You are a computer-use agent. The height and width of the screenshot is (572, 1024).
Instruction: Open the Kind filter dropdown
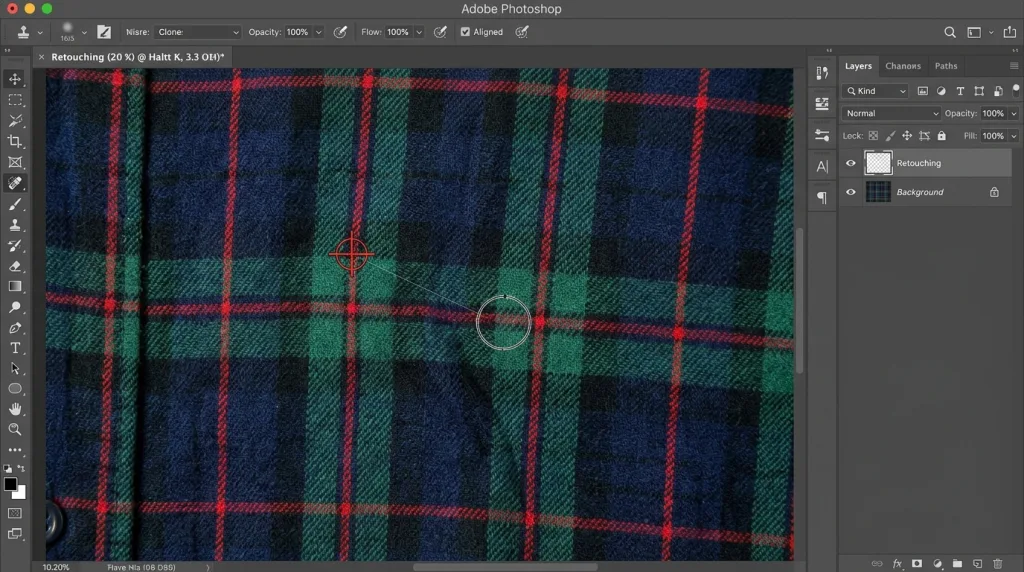[x=875, y=91]
